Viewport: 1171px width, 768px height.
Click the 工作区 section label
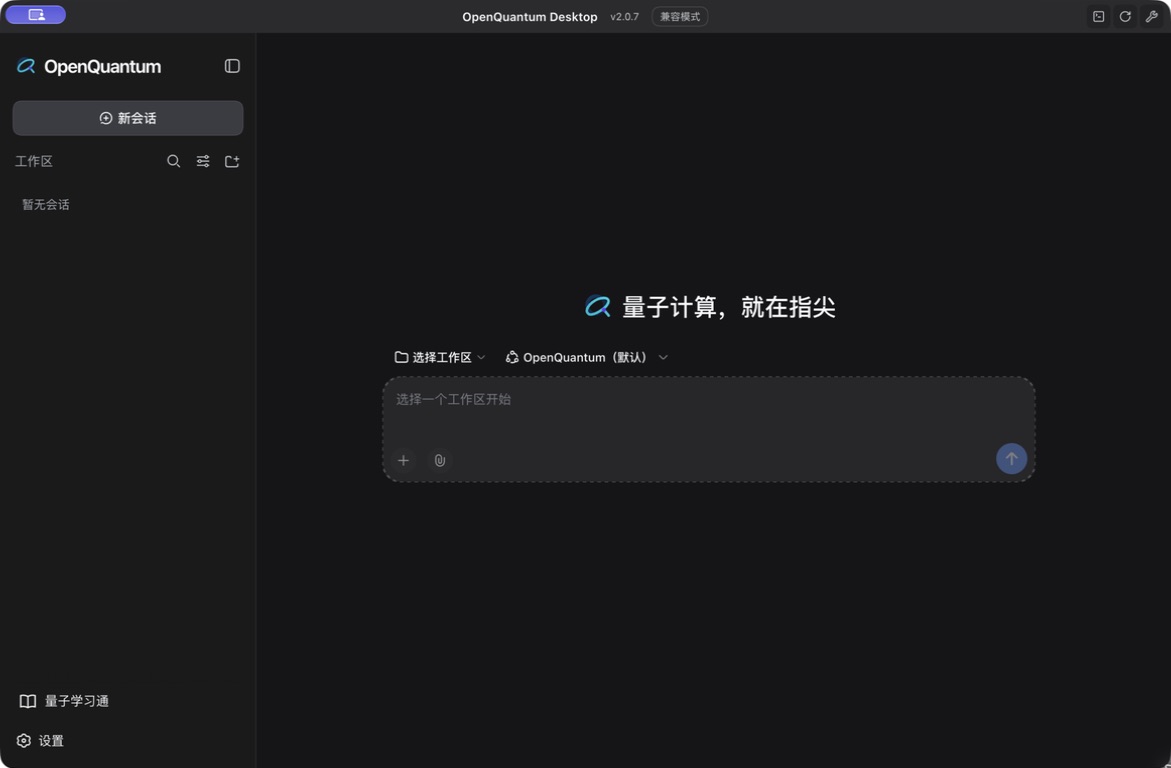pos(34,161)
